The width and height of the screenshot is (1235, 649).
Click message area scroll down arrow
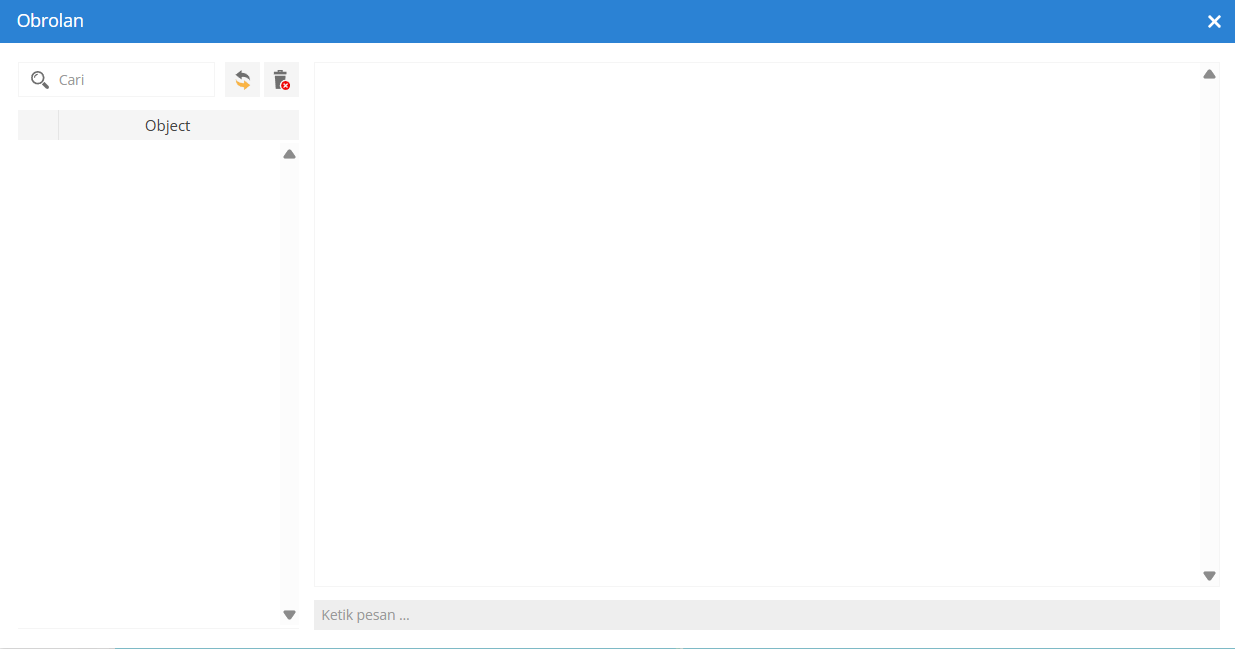(1210, 576)
